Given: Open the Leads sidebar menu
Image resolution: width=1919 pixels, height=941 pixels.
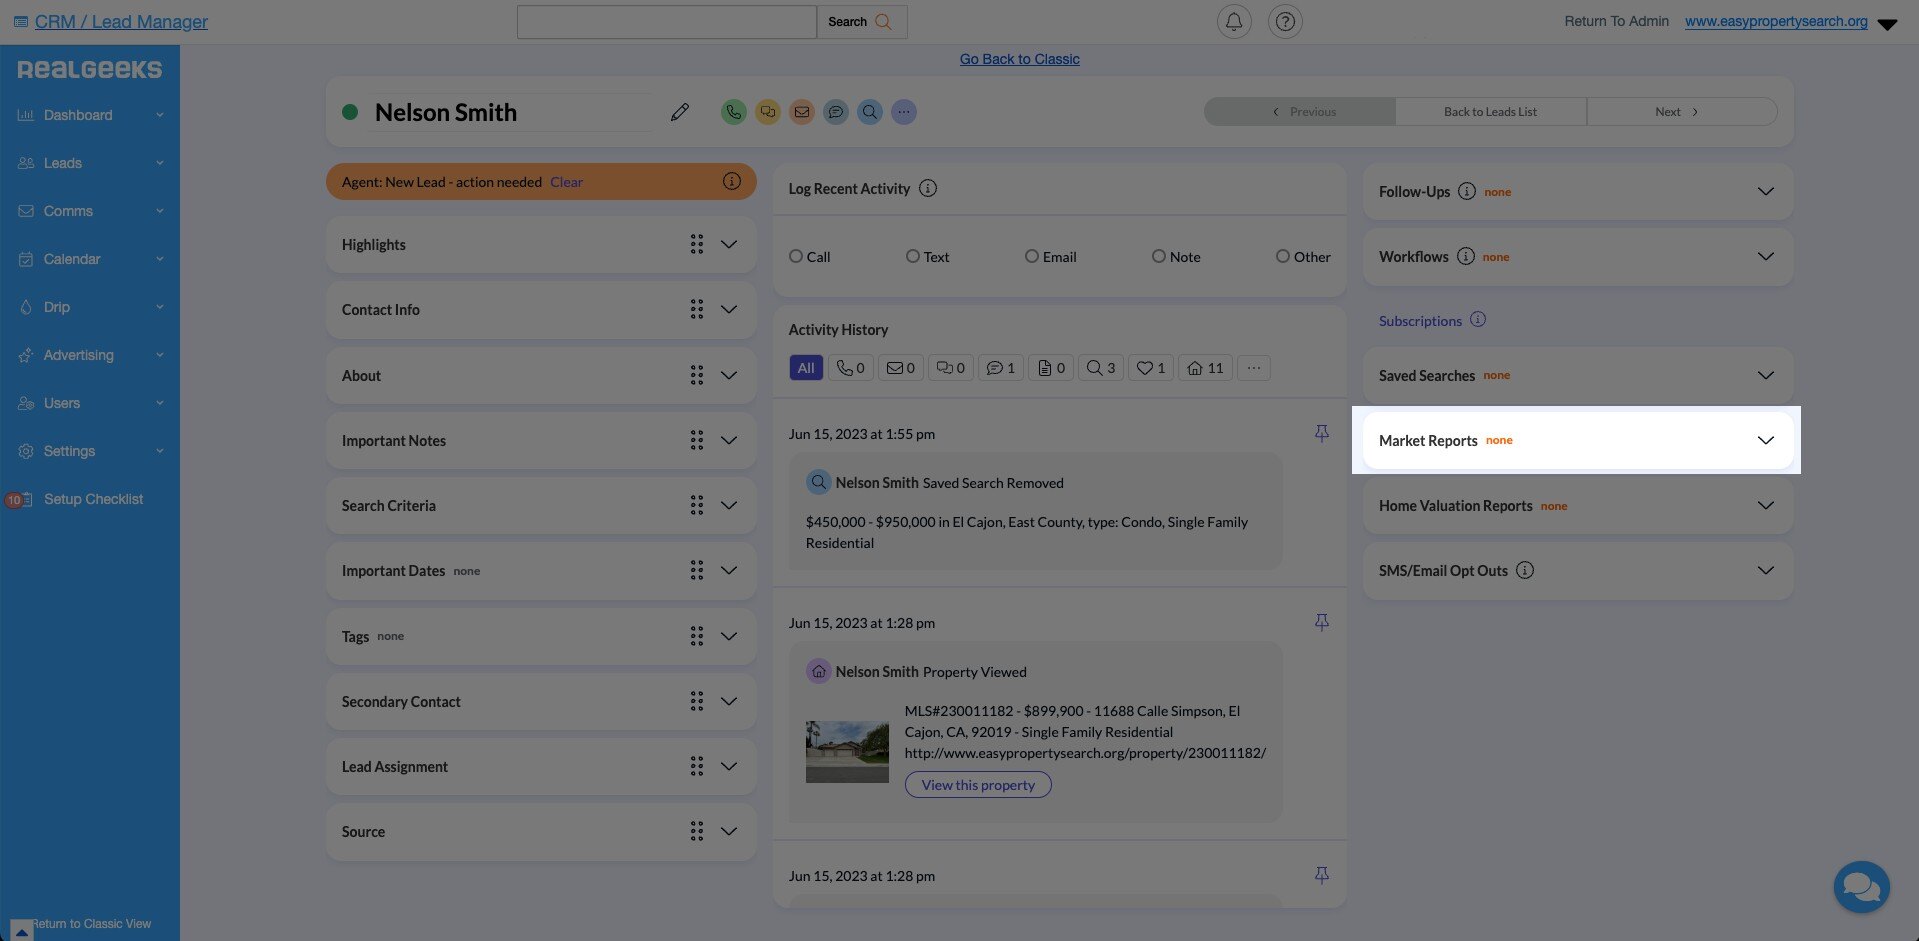Looking at the screenshot, I should [90, 163].
